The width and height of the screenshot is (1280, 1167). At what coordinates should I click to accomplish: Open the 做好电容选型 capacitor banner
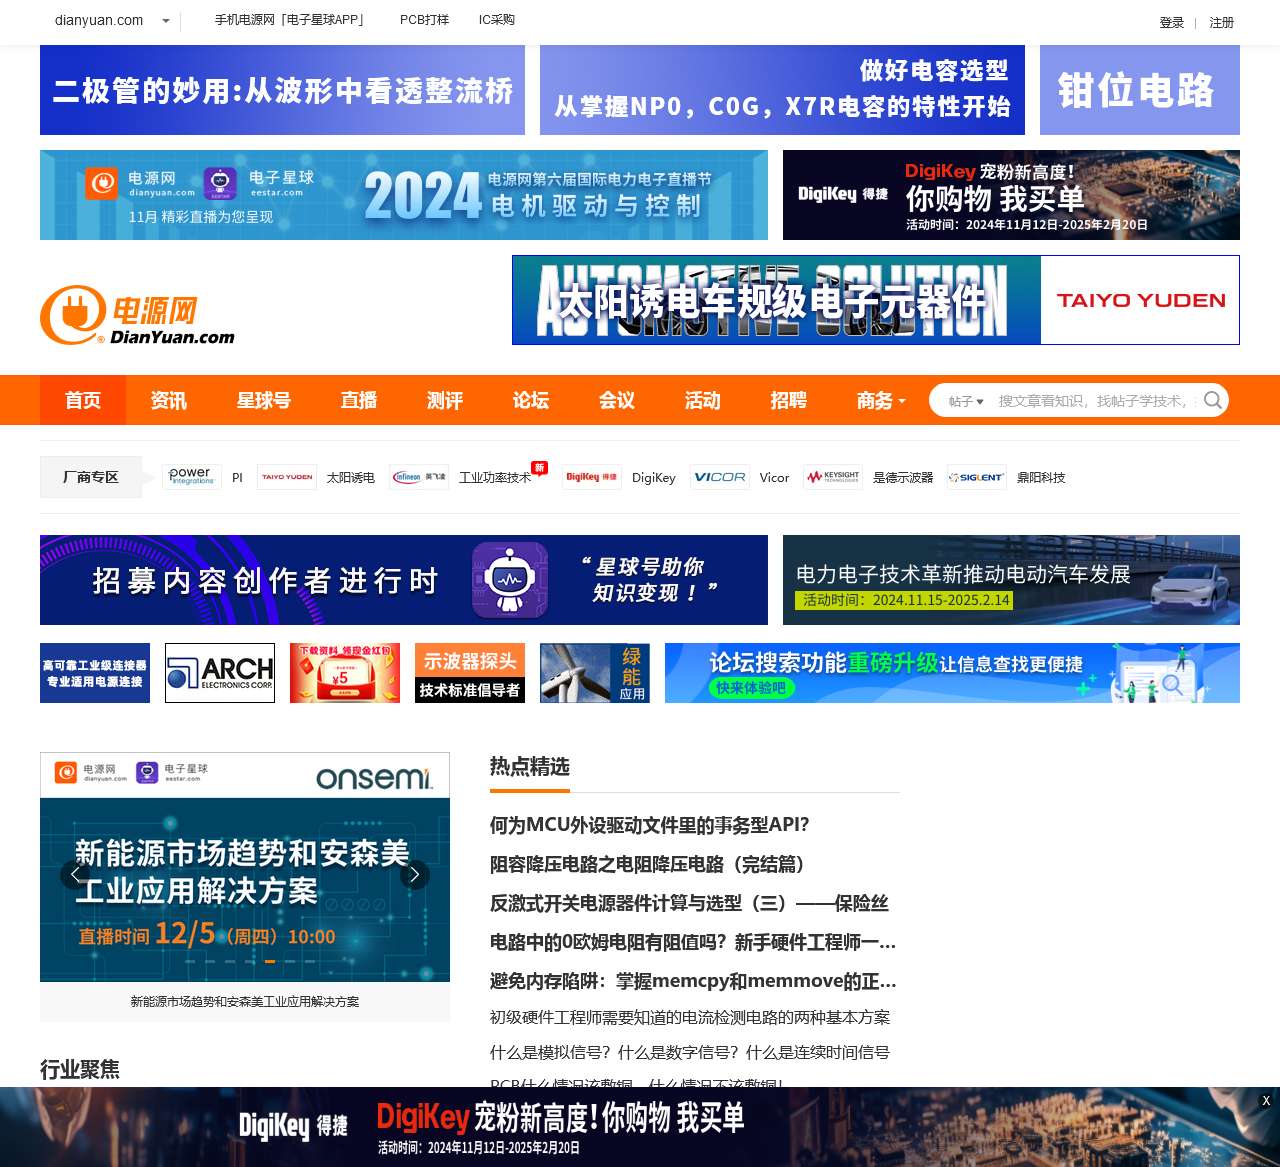(x=782, y=90)
